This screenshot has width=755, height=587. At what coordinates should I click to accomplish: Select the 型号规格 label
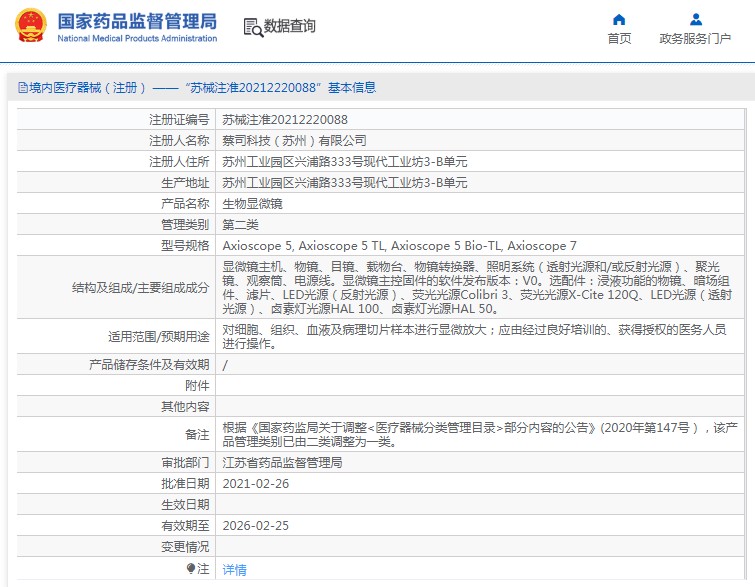185,246
